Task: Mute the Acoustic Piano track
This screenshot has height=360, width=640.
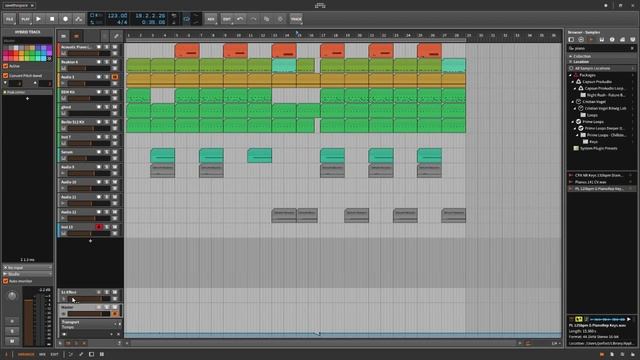Action: 115,47
